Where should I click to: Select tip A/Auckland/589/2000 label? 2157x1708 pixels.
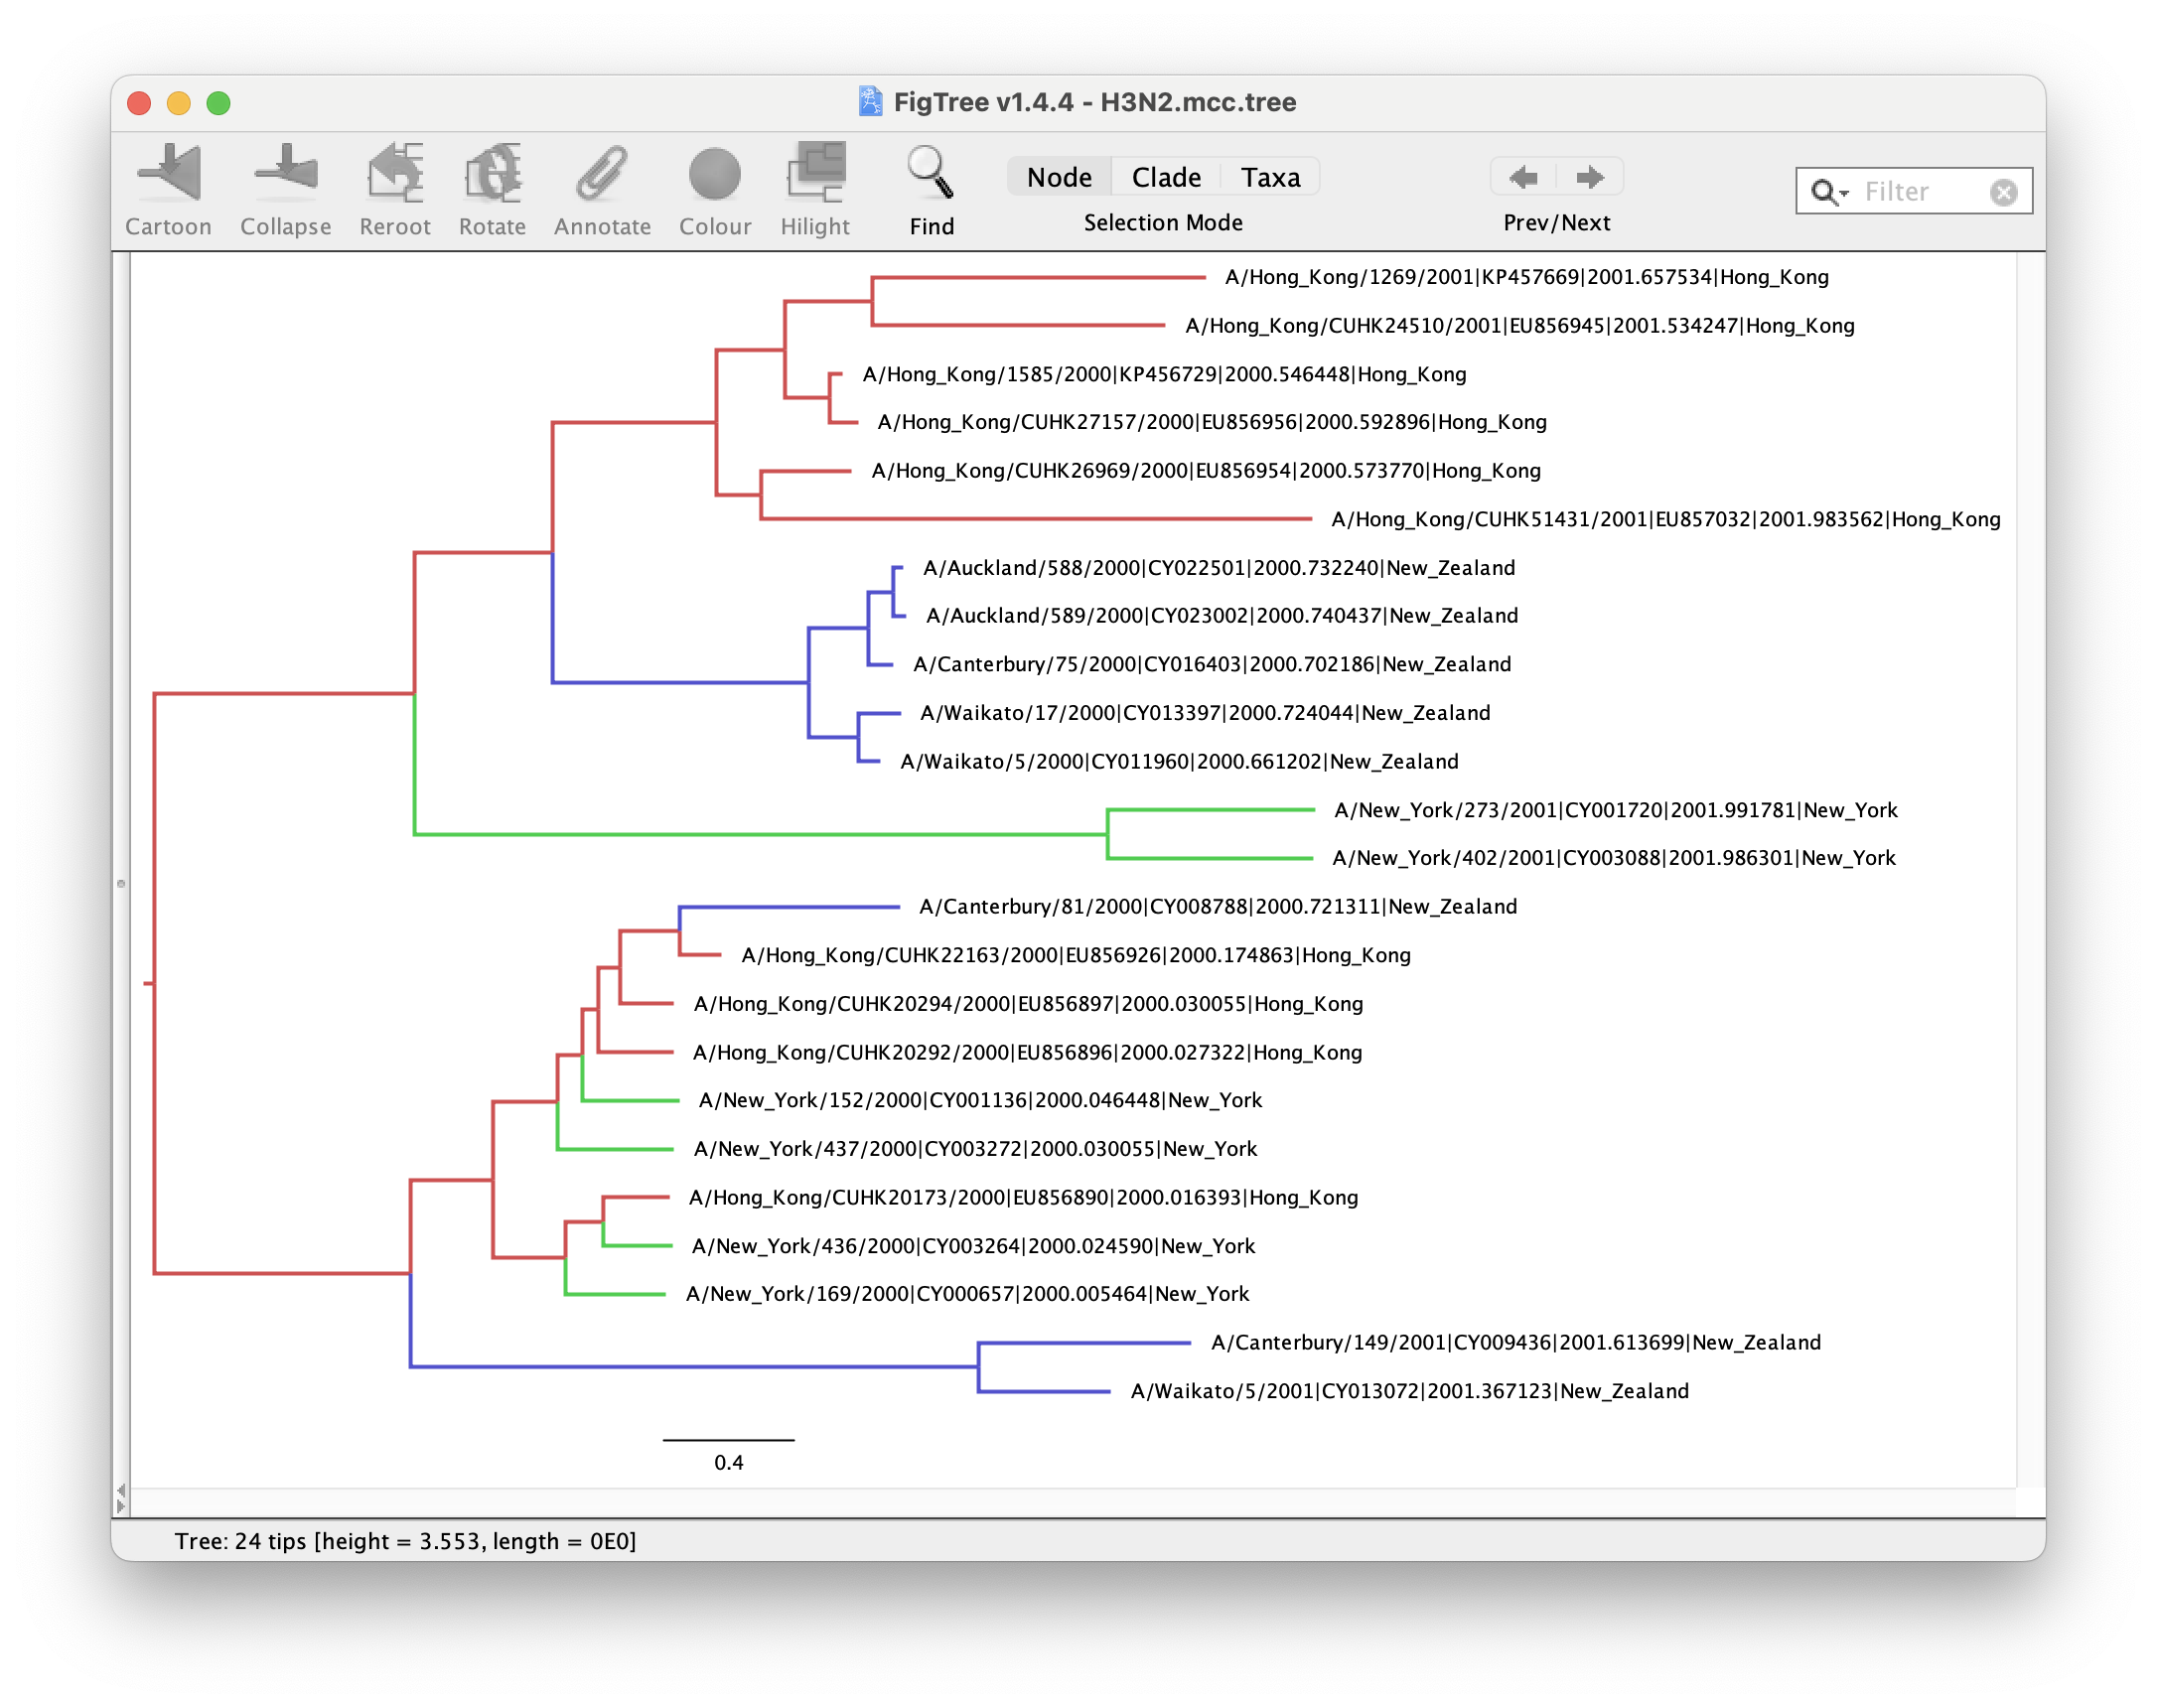[1222, 616]
